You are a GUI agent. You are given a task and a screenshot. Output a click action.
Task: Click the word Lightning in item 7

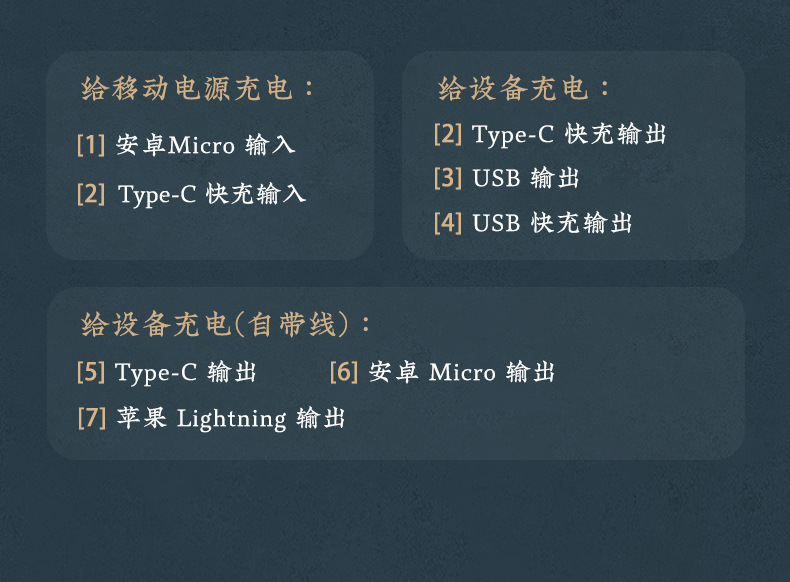pyautogui.click(x=232, y=419)
